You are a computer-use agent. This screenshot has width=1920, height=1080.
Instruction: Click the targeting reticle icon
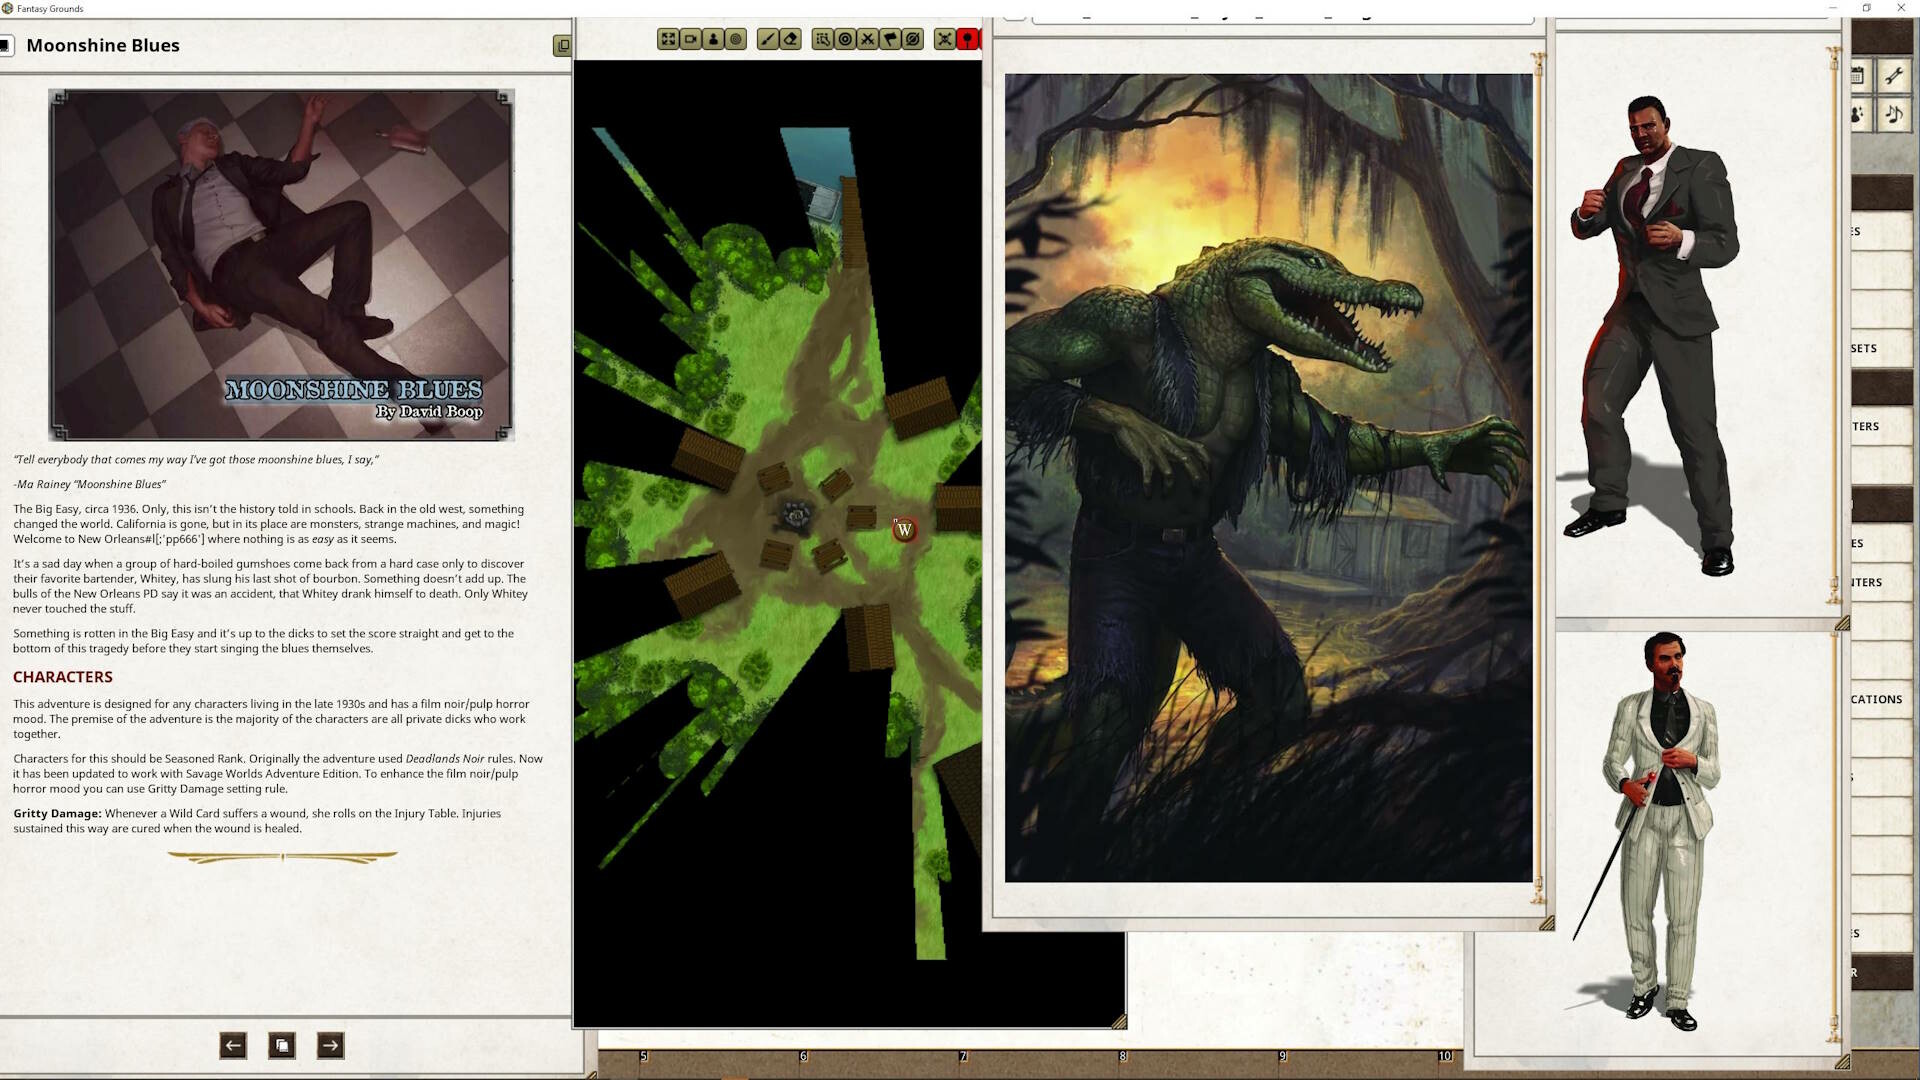coord(844,40)
